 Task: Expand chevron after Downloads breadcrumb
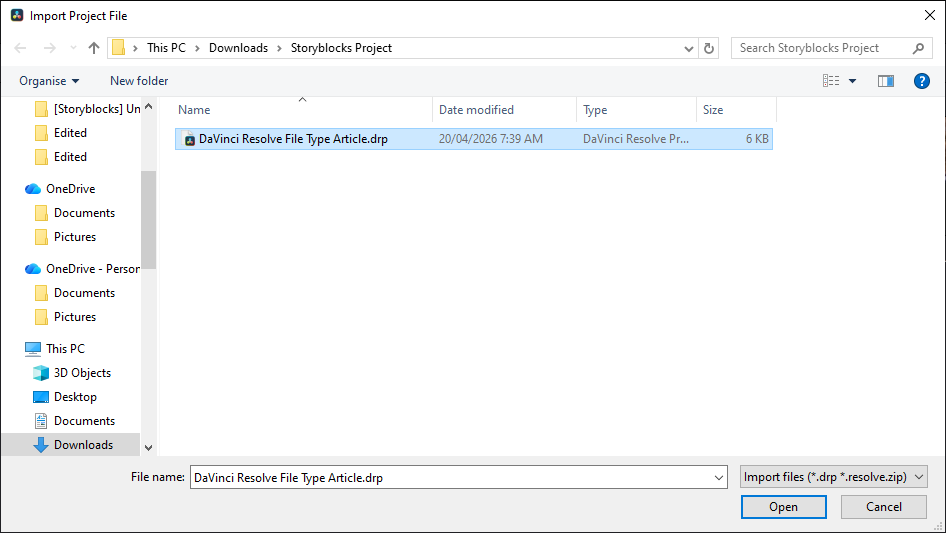pyautogui.click(x=279, y=48)
